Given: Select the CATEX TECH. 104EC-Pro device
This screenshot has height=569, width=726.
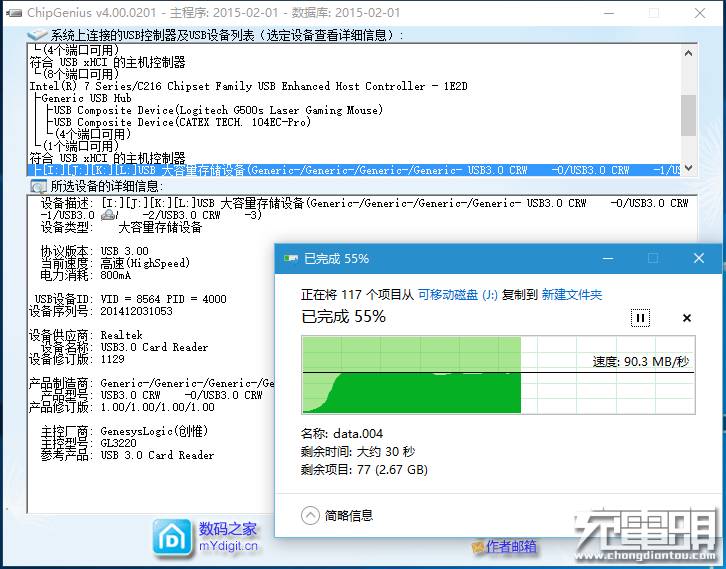Looking at the screenshot, I should tap(182, 122).
